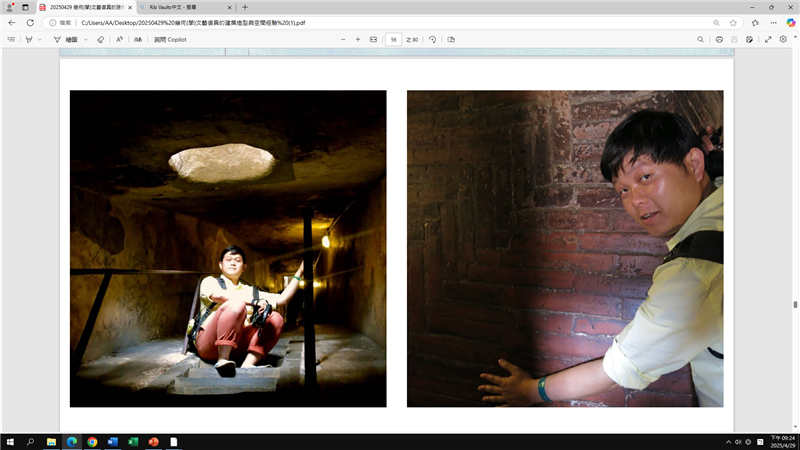This screenshot has width=800, height=450.
Task: Open the PDF table of contents sidebar
Action: click(11, 39)
